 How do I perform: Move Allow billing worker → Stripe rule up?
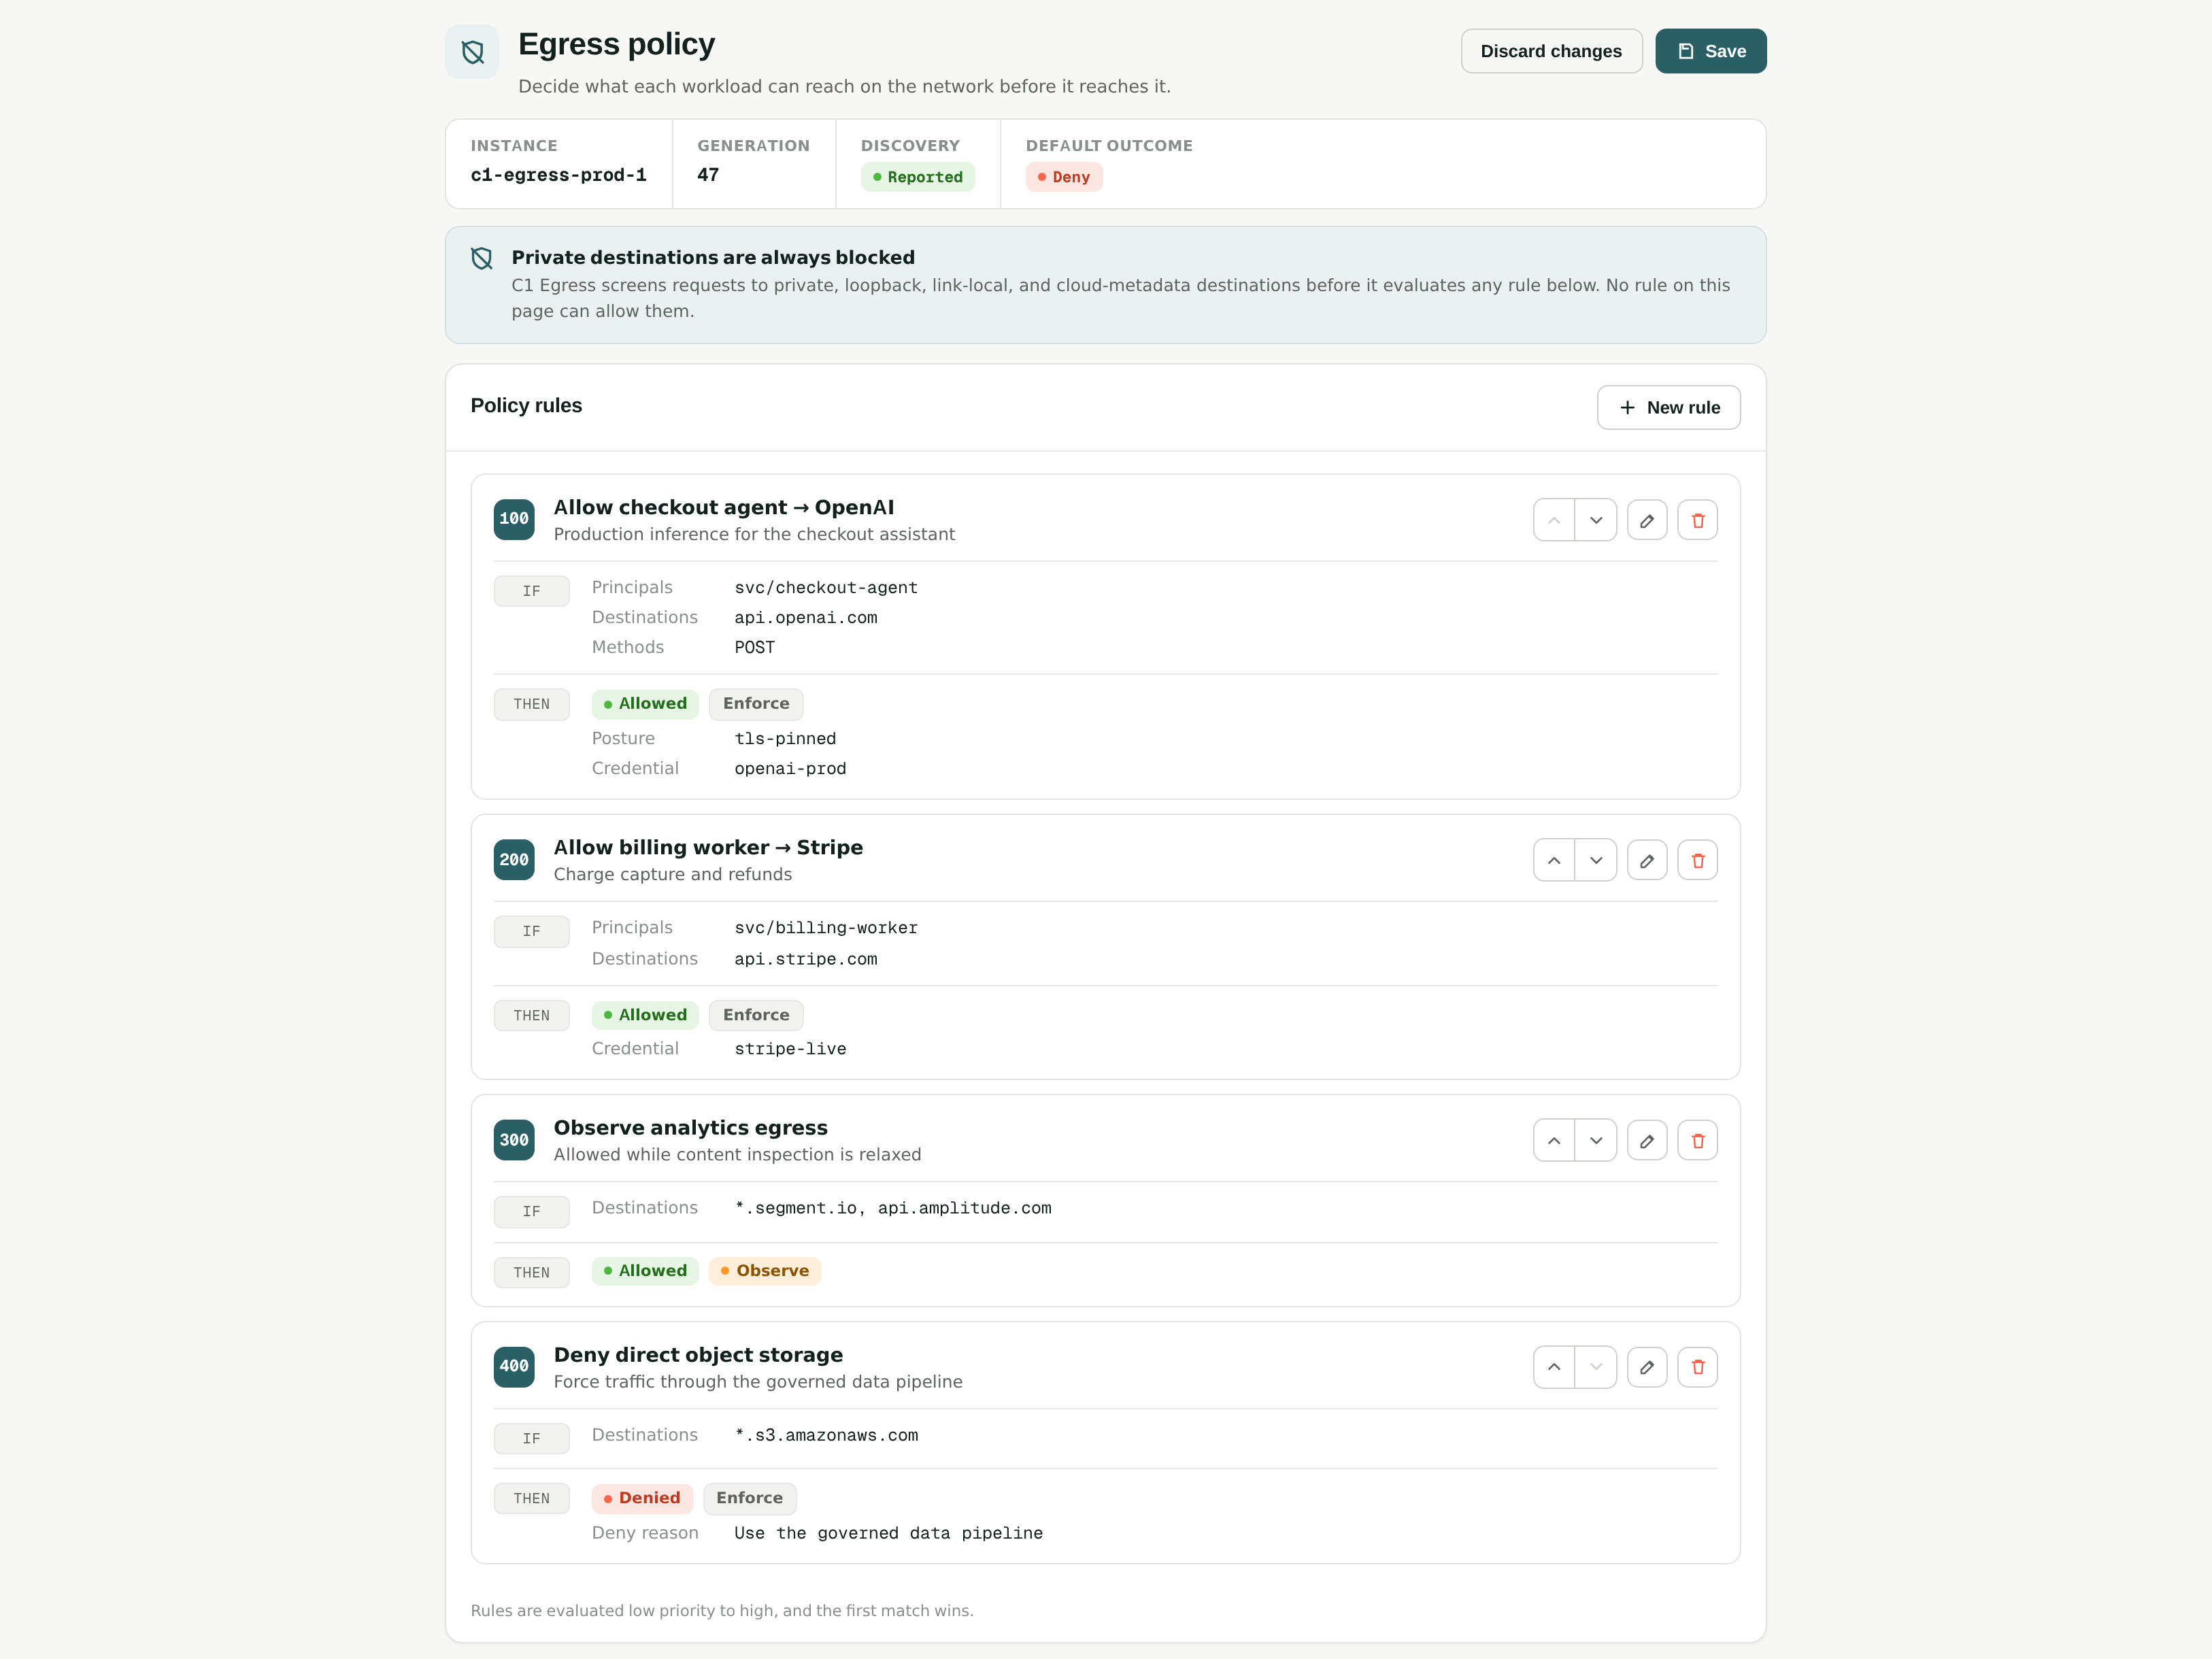(x=1554, y=860)
